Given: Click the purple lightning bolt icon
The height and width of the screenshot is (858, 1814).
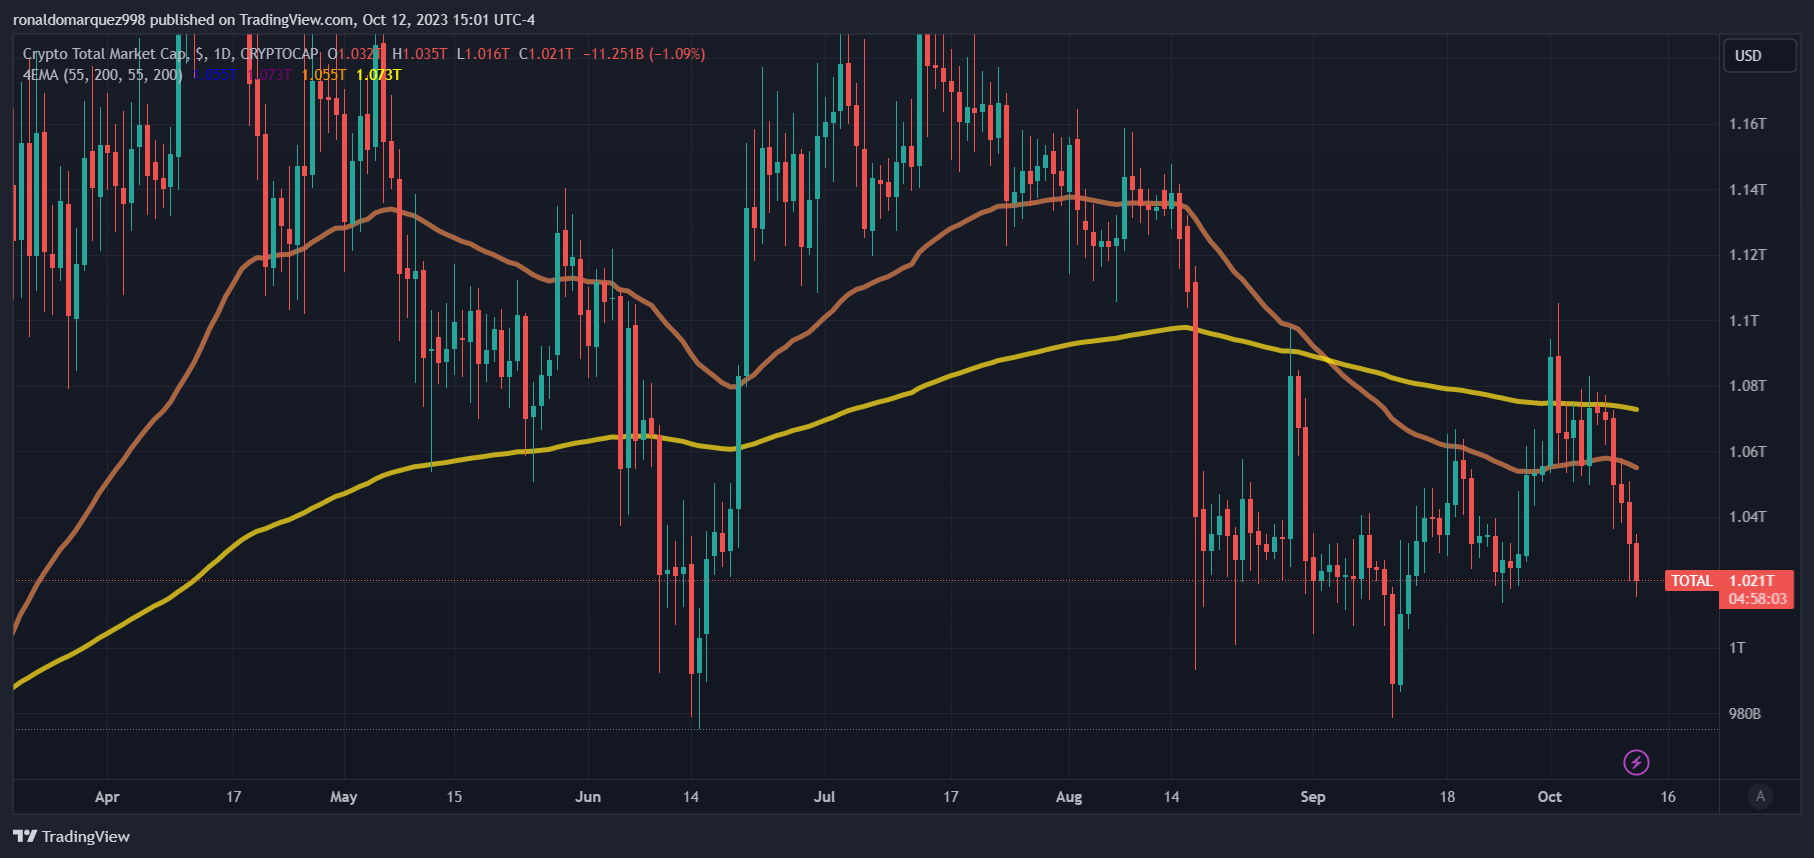Looking at the screenshot, I should click(1636, 763).
